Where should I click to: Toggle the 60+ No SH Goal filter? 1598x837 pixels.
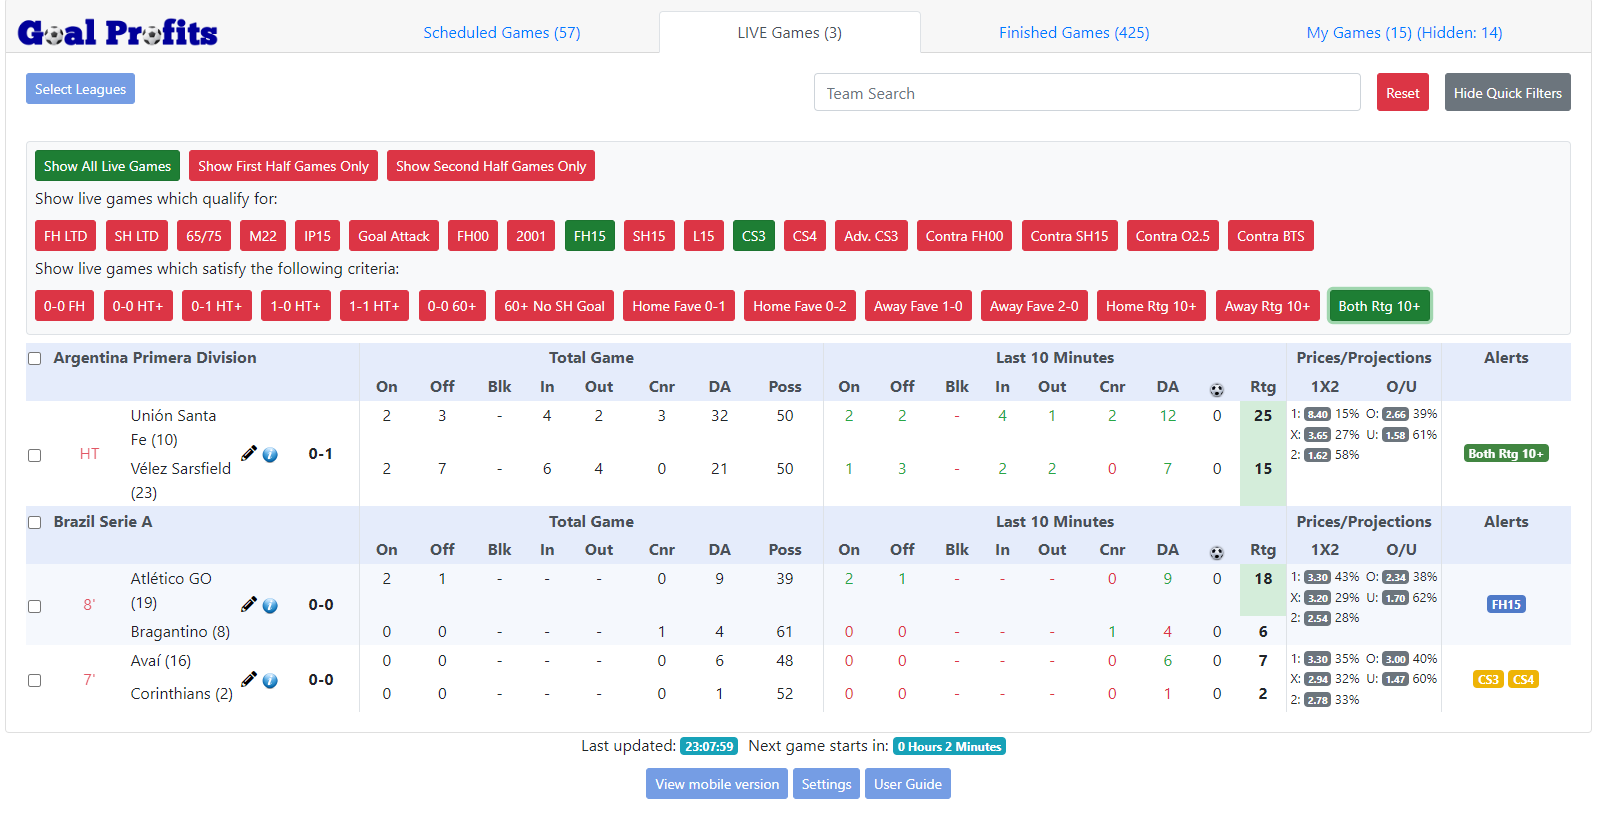pos(555,306)
